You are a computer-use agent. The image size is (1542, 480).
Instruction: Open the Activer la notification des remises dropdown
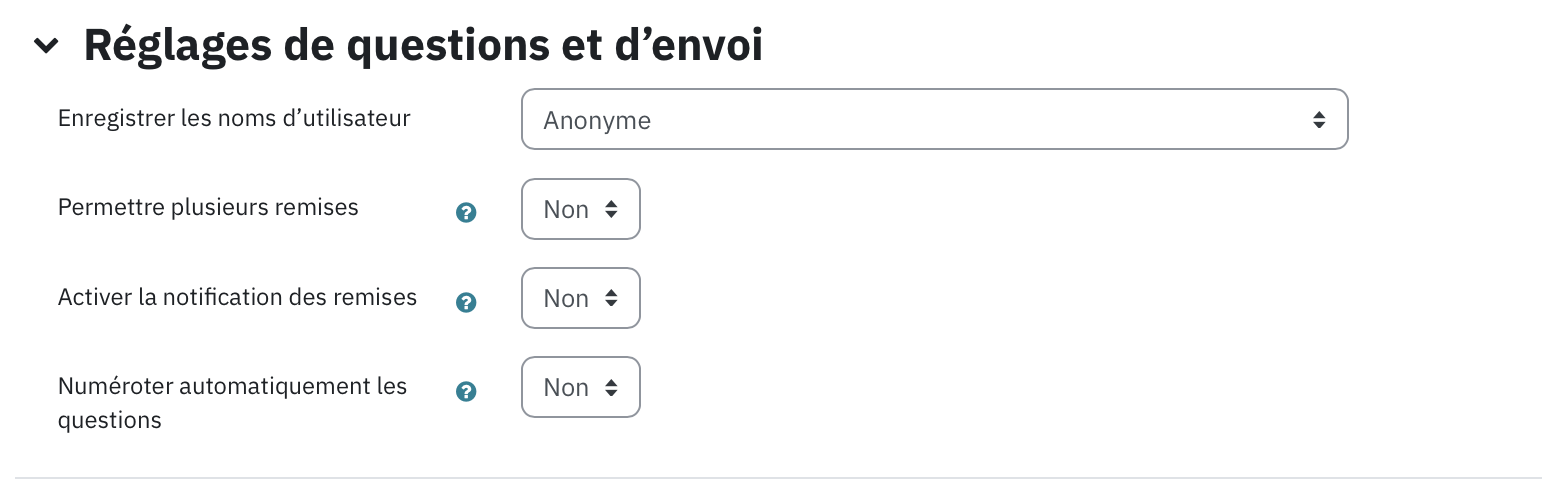pos(581,298)
